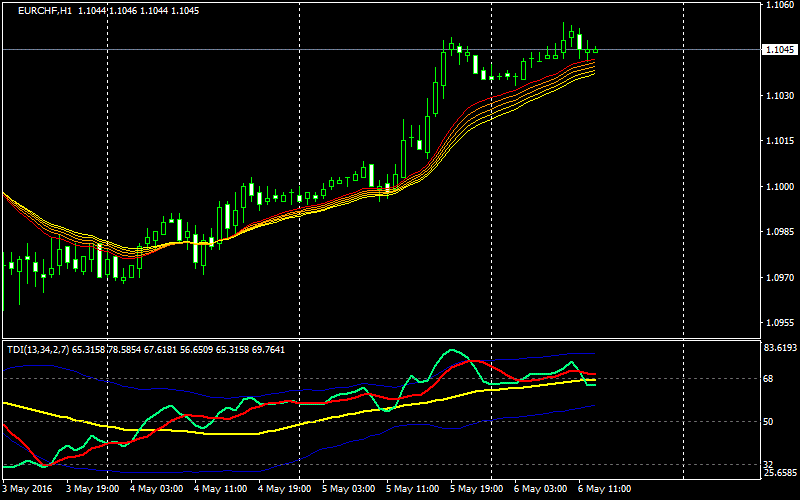800x500 pixels.
Task: Click the TDI(13,34,2,7) indicator label
Action: [39, 350]
